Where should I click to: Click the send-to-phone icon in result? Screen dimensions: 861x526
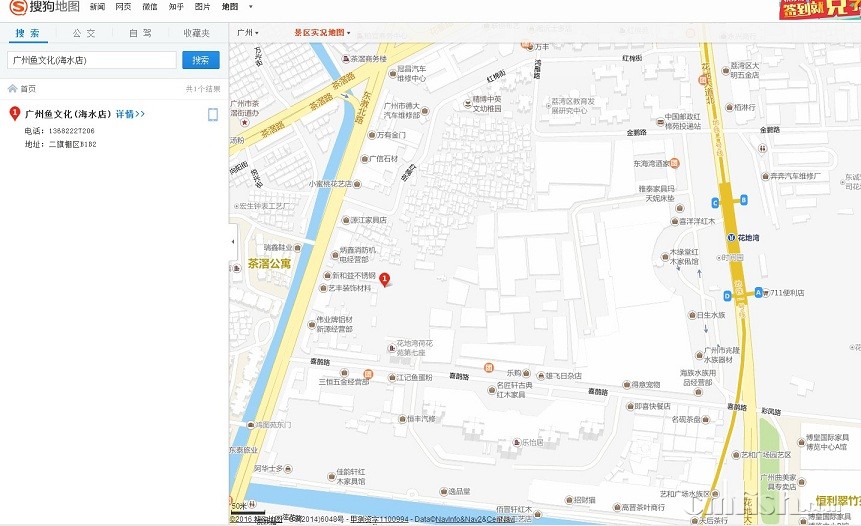click(213, 114)
